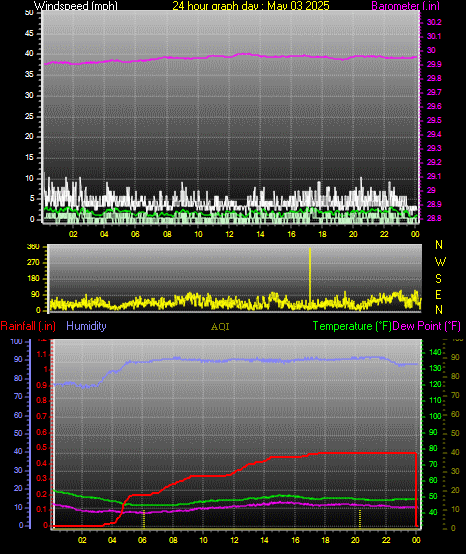This screenshot has height=554, width=466.
Task: Select the Humidity legend label
Action: pyautogui.click(x=86, y=326)
